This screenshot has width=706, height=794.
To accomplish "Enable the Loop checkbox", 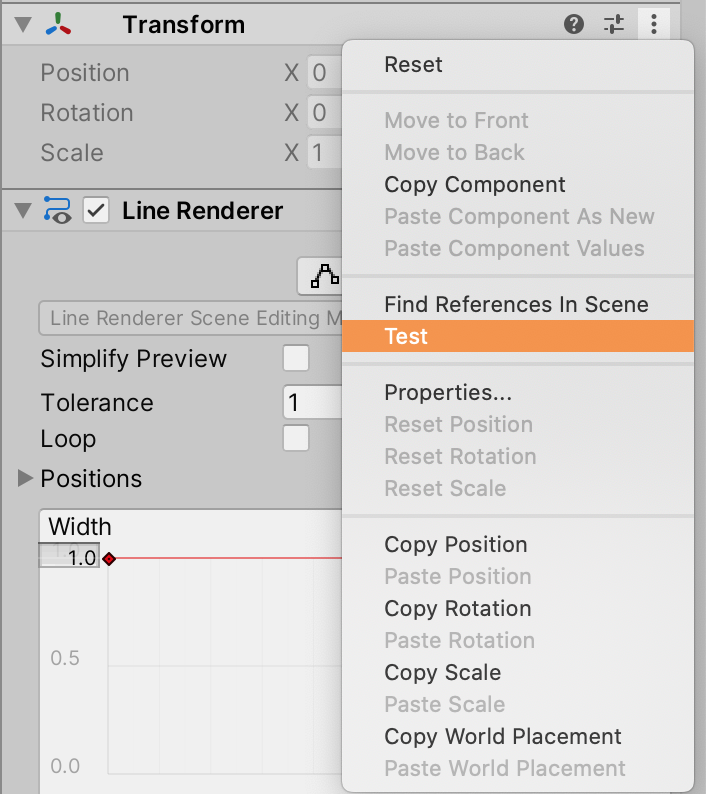I will (x=296, y=438).
